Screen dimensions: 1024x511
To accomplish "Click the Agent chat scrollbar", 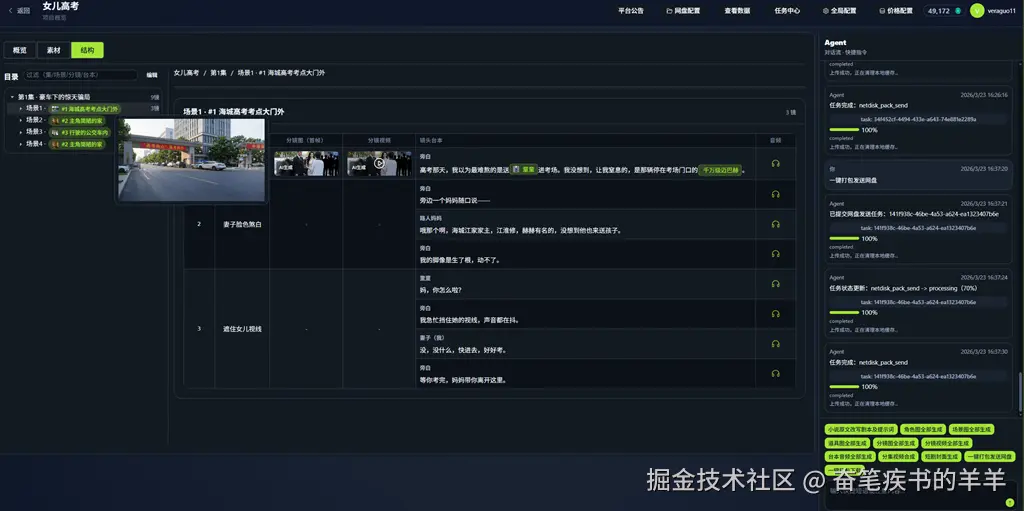I will click(1019, 392).
